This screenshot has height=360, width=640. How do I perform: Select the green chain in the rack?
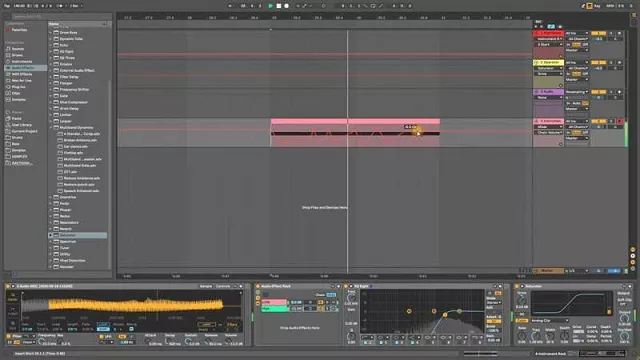[274, 309]
